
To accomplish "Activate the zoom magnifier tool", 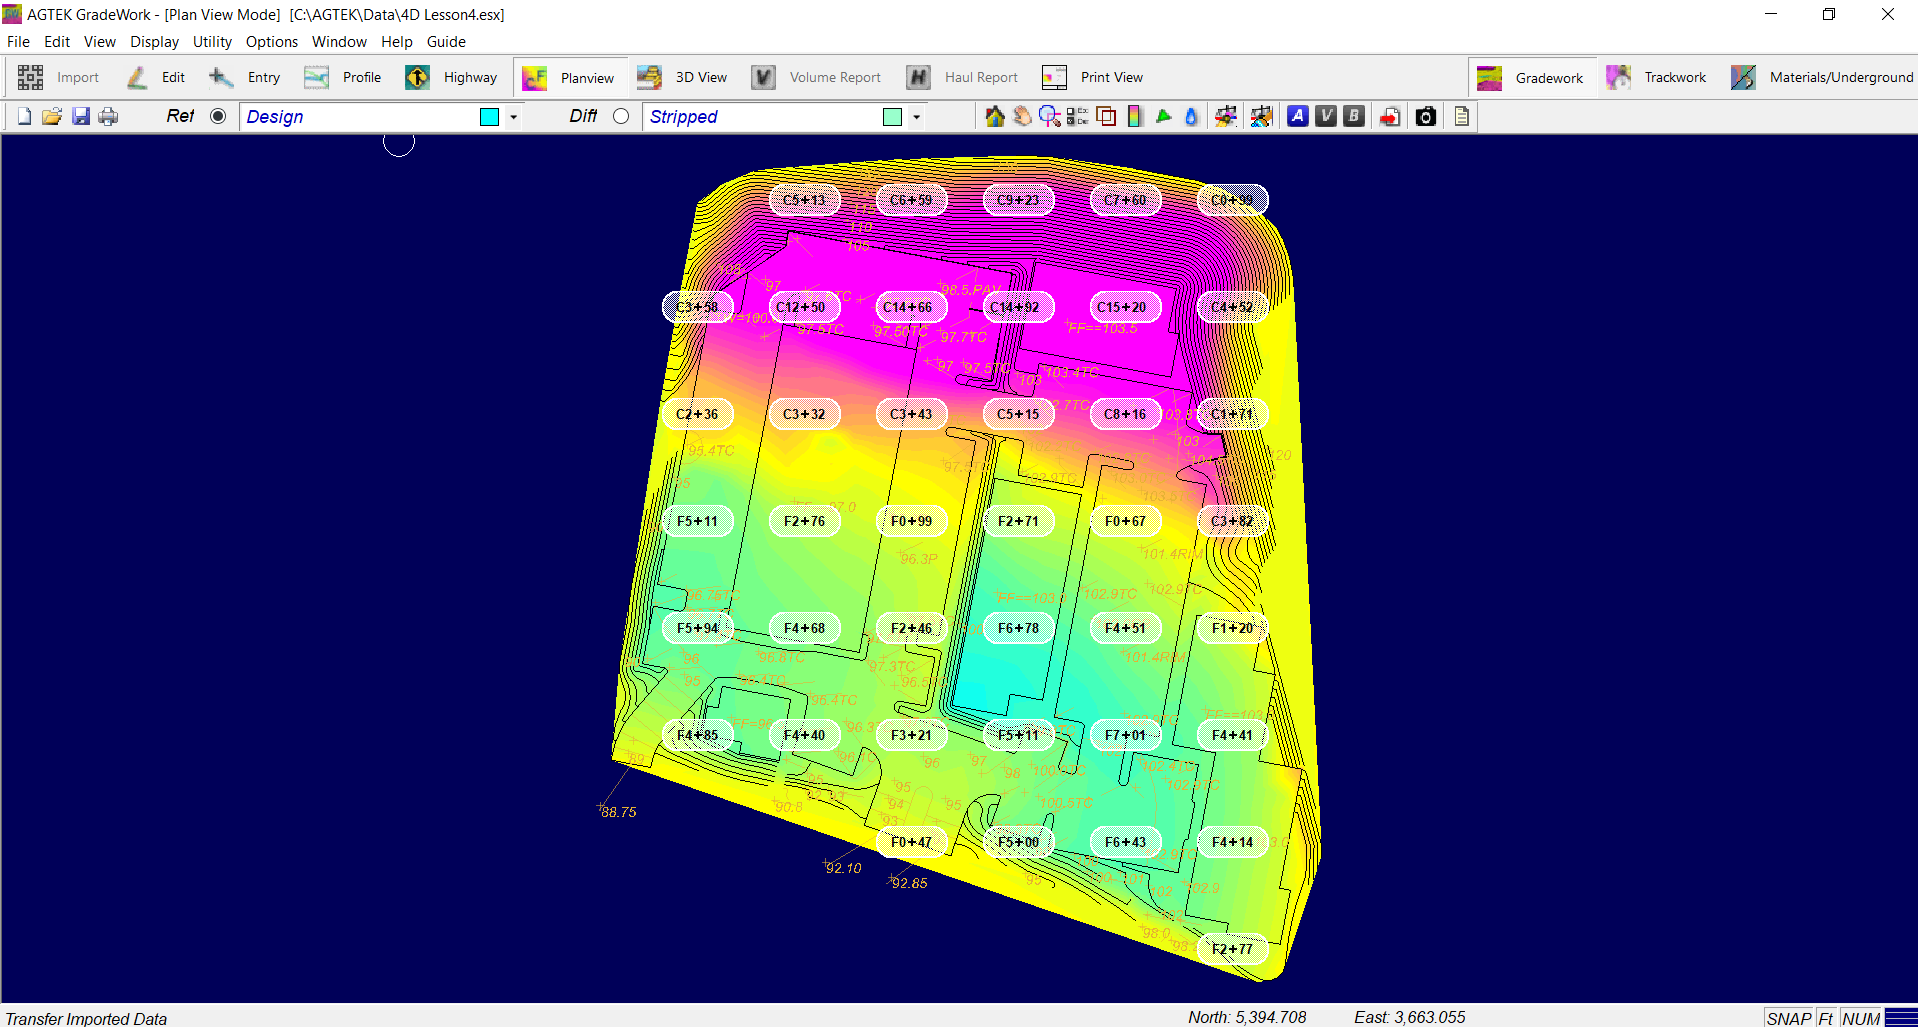I will point(1049,117).
